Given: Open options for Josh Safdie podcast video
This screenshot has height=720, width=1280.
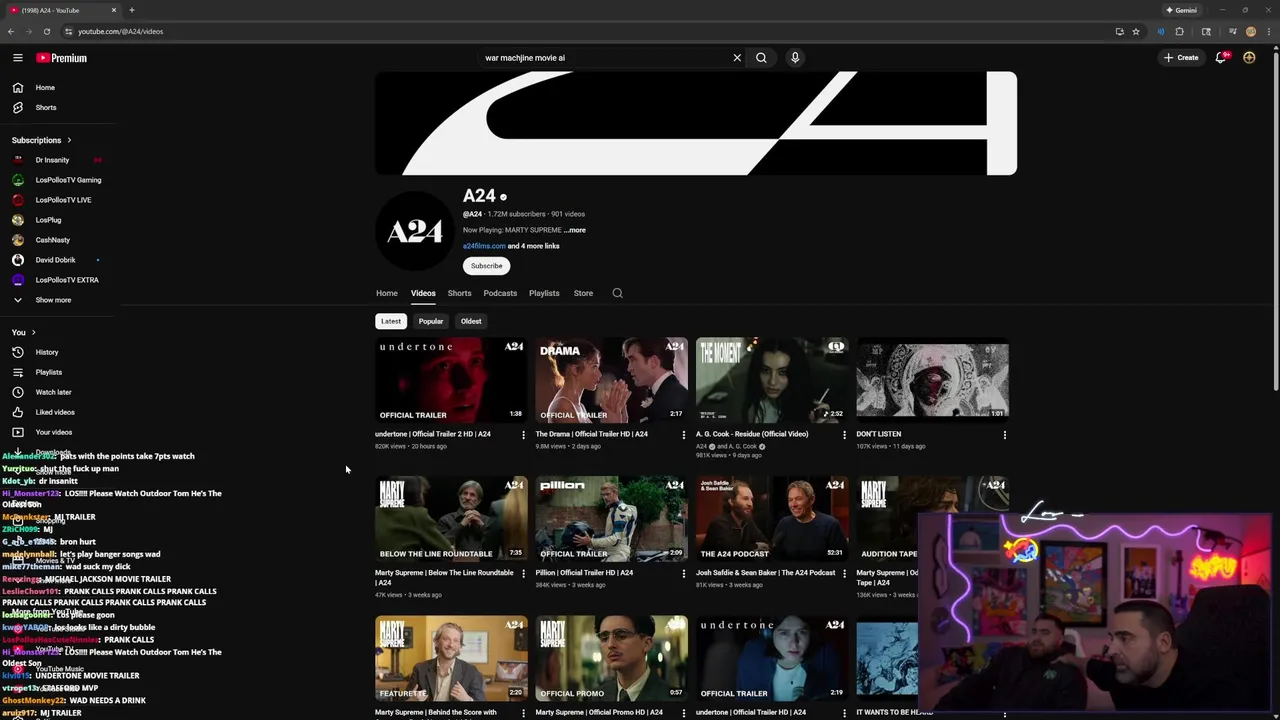Looking at the screenshot, I should click(844, 574).
